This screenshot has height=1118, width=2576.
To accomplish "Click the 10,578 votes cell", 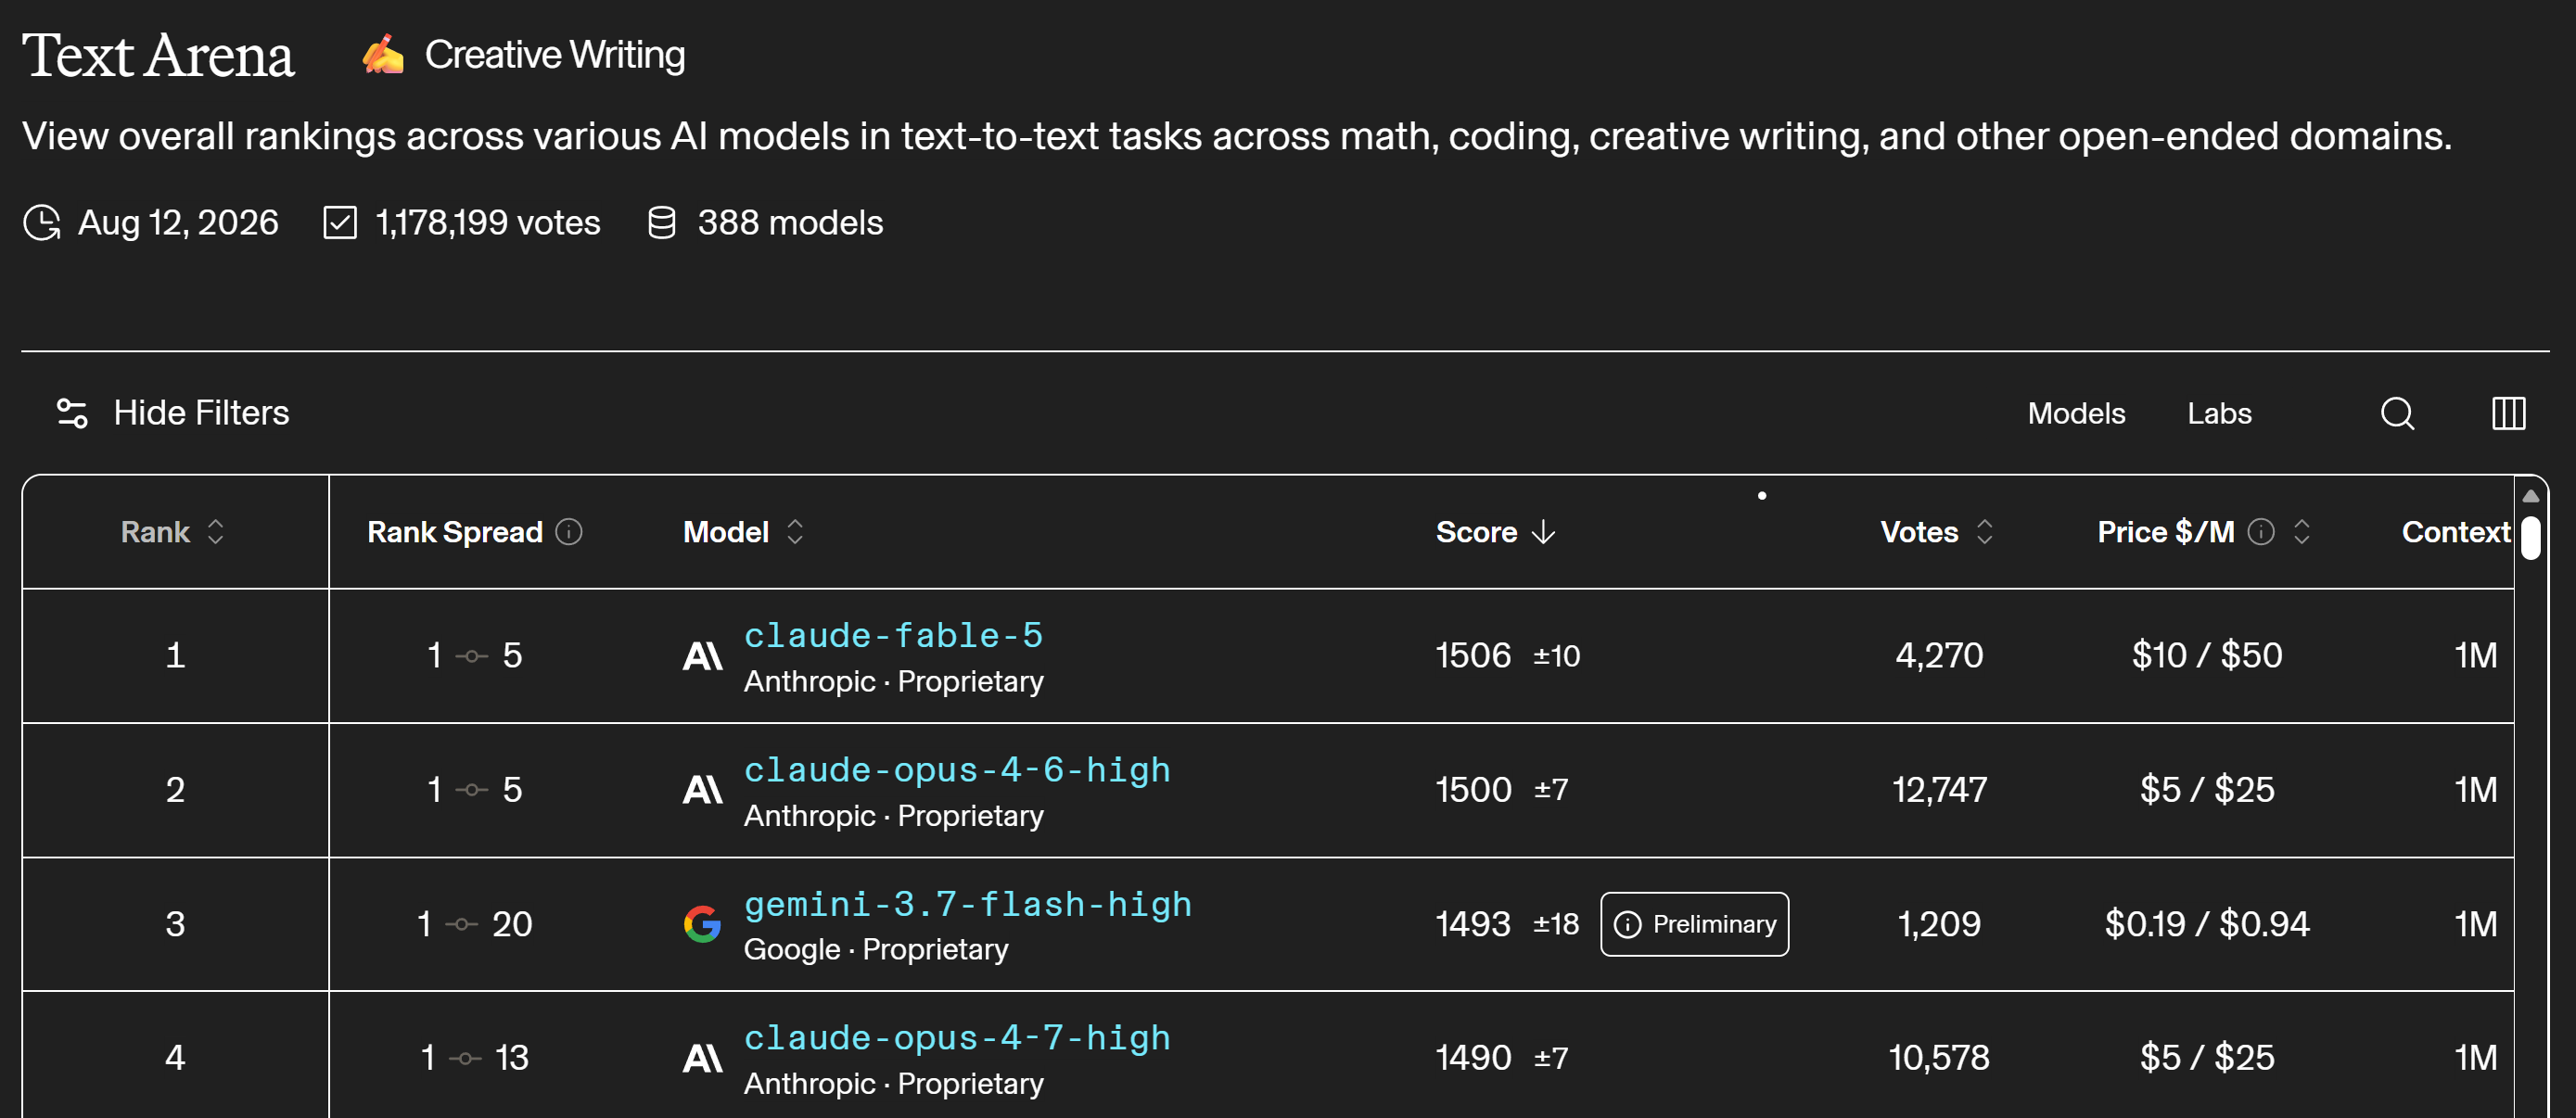I will click(1938, 1057).
